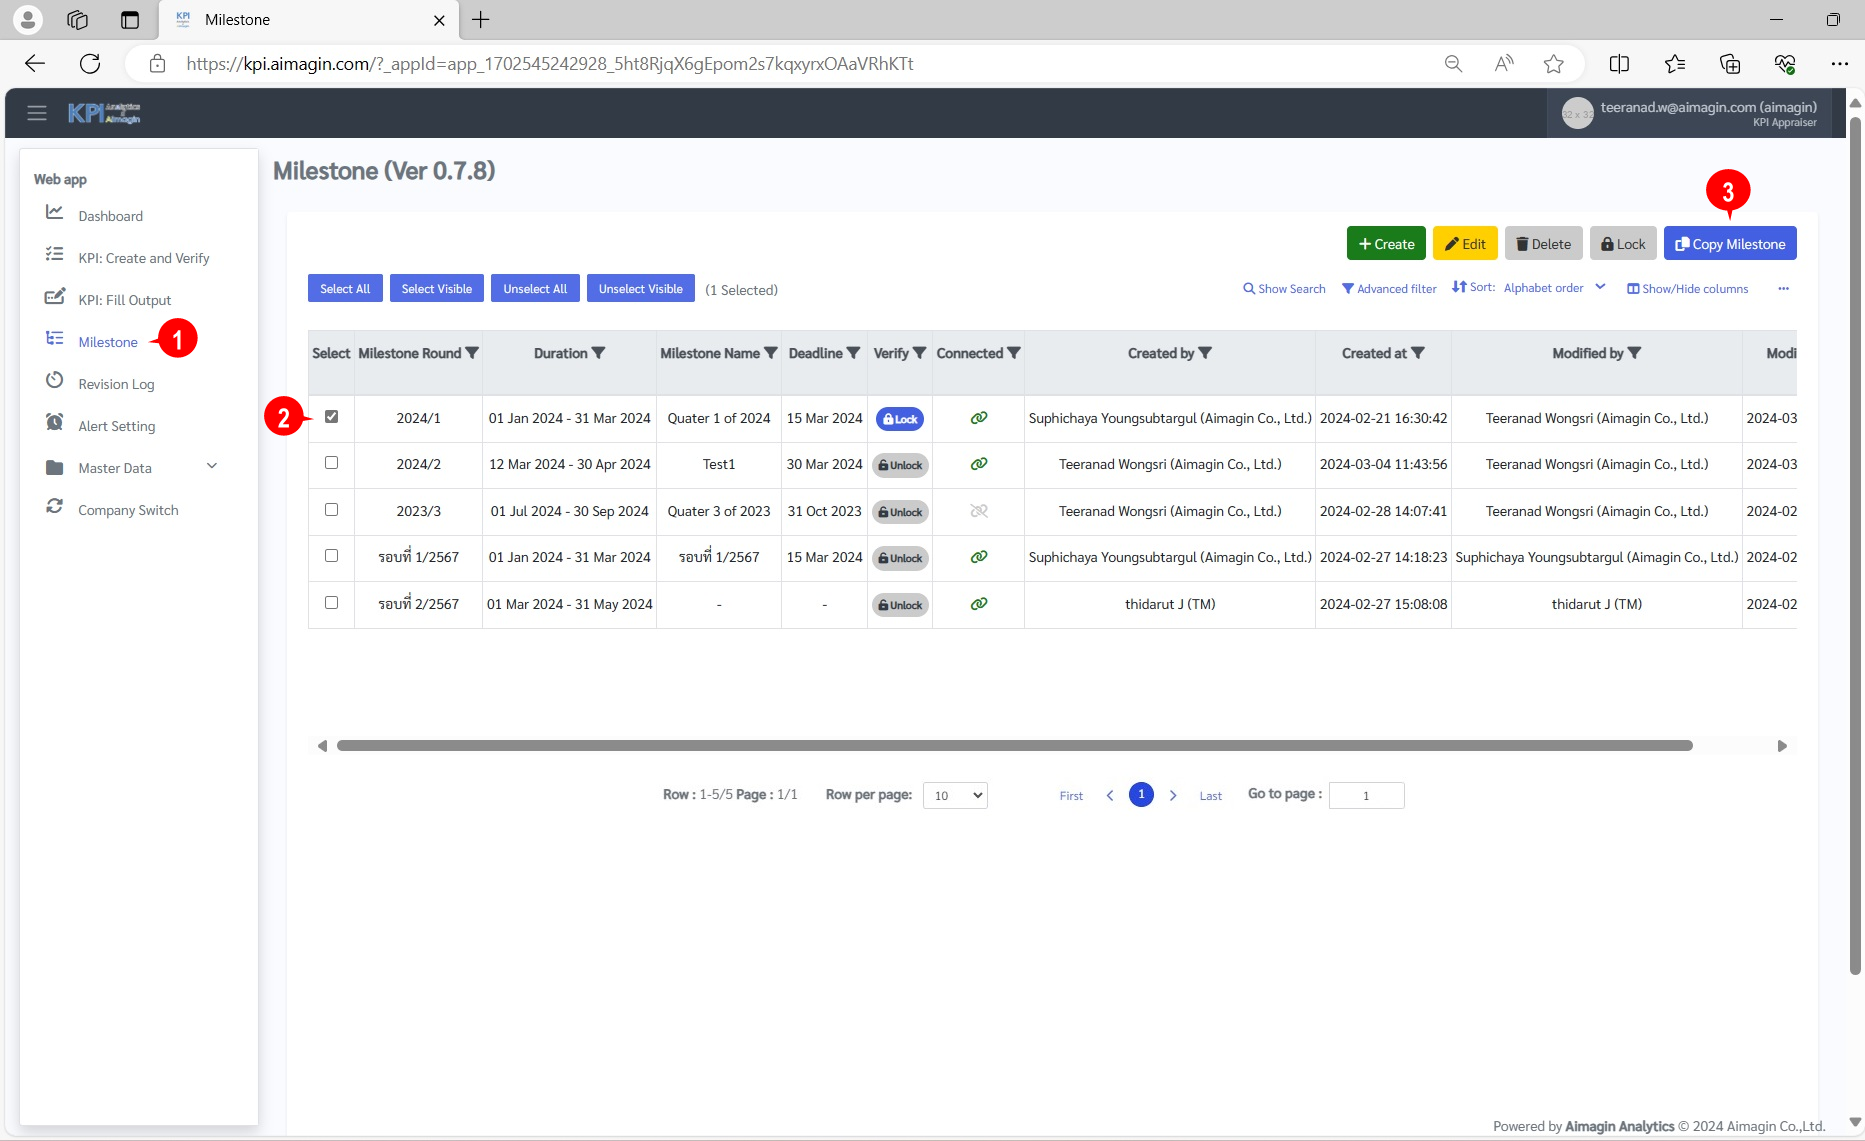The width and height of the screenshot is (1865, 1141).
Task: Click the connected link icon for Test1 row
Action: click(978, 464)
